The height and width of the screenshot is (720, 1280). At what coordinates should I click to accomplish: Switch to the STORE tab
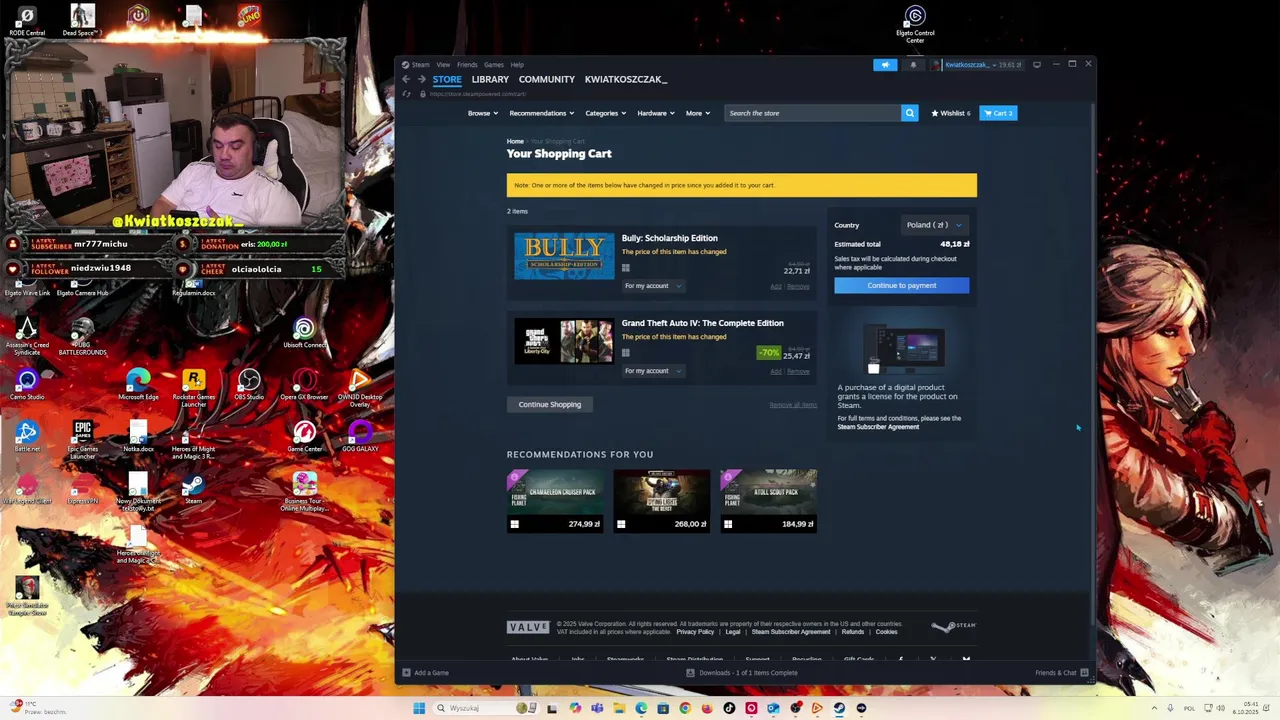pyautogui.click(x=447, y=79)
